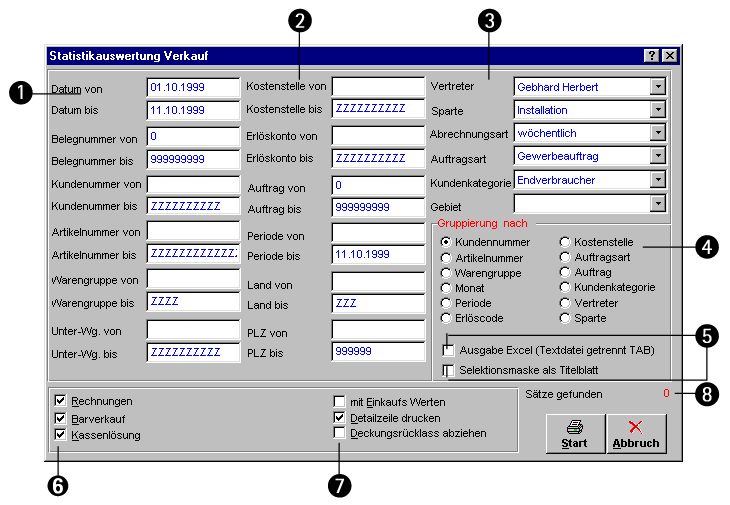Choose Periode grouping radio button
730x505 pixels.
[446, 303]
